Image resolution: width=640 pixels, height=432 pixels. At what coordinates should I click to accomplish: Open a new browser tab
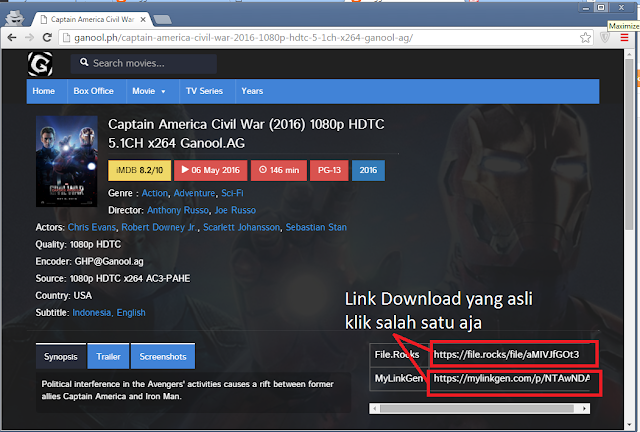(x=163, y=19)
